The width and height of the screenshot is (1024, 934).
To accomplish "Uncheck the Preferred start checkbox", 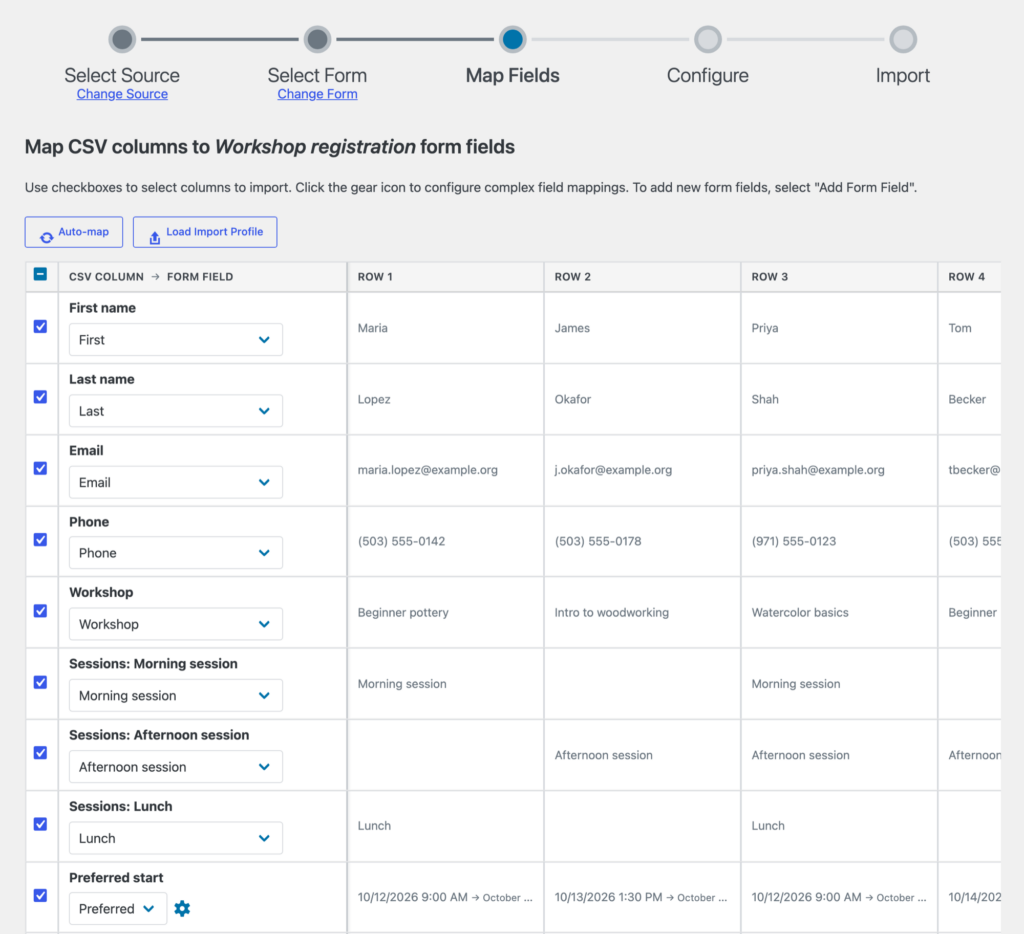I will pyautogui.click(x=40, y=895).
